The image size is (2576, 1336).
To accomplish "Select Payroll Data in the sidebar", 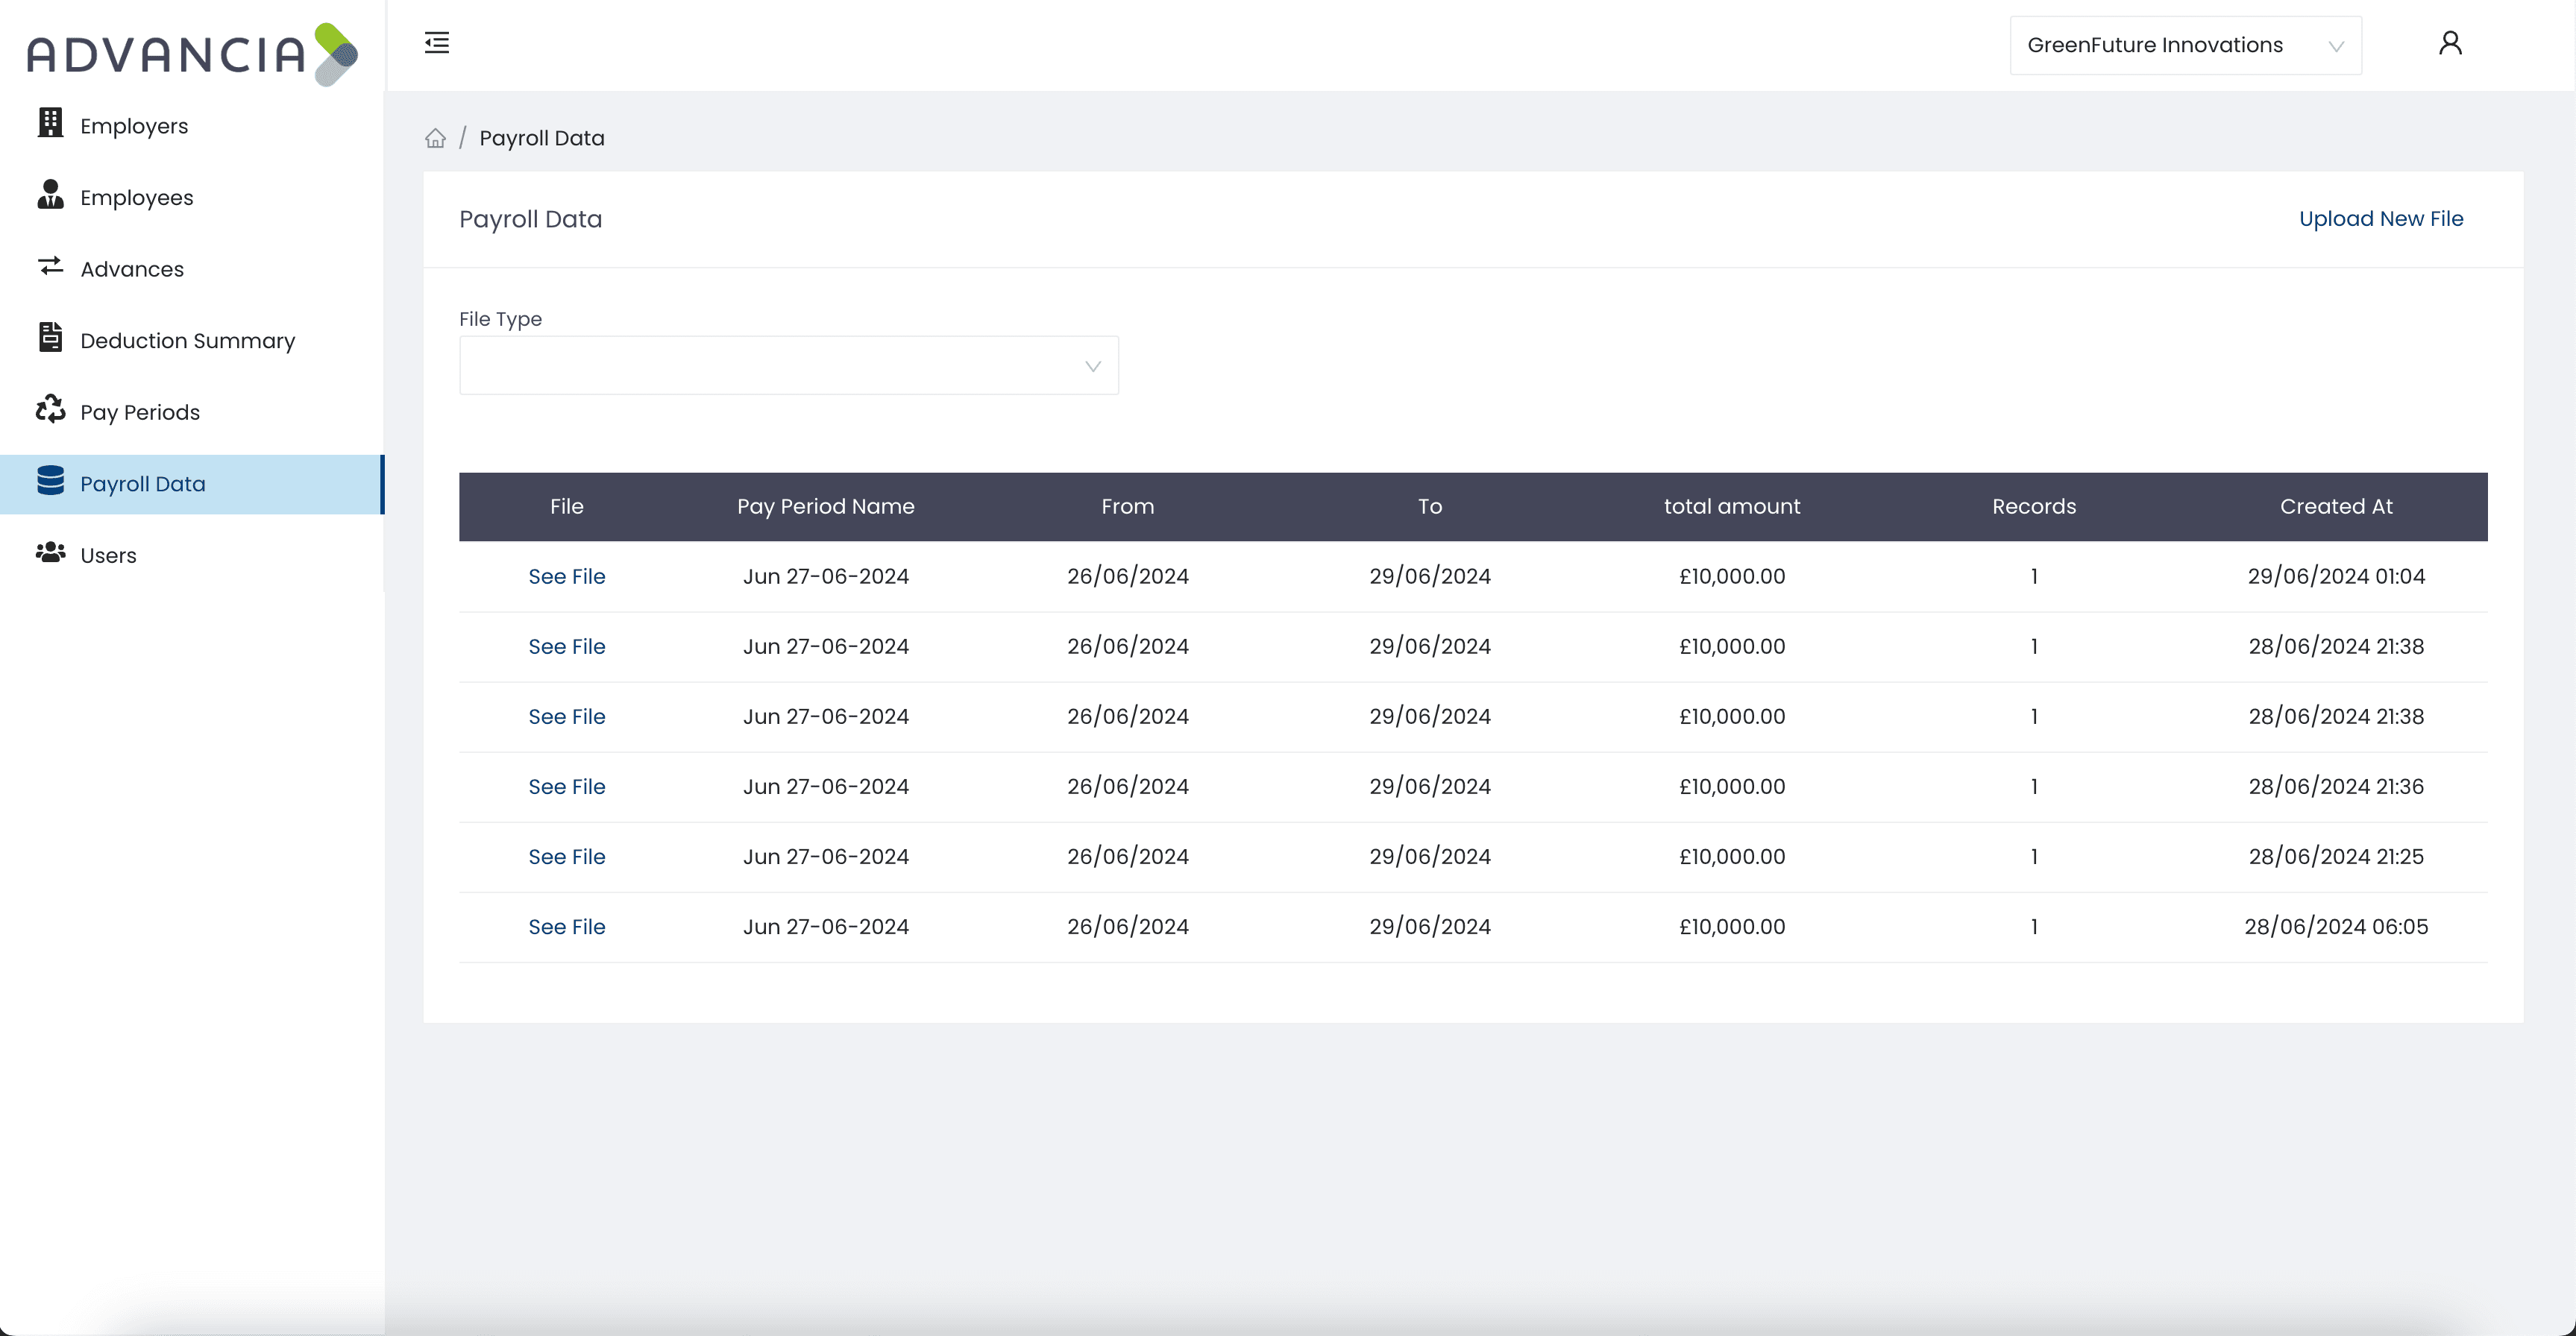I will (192, 484).
